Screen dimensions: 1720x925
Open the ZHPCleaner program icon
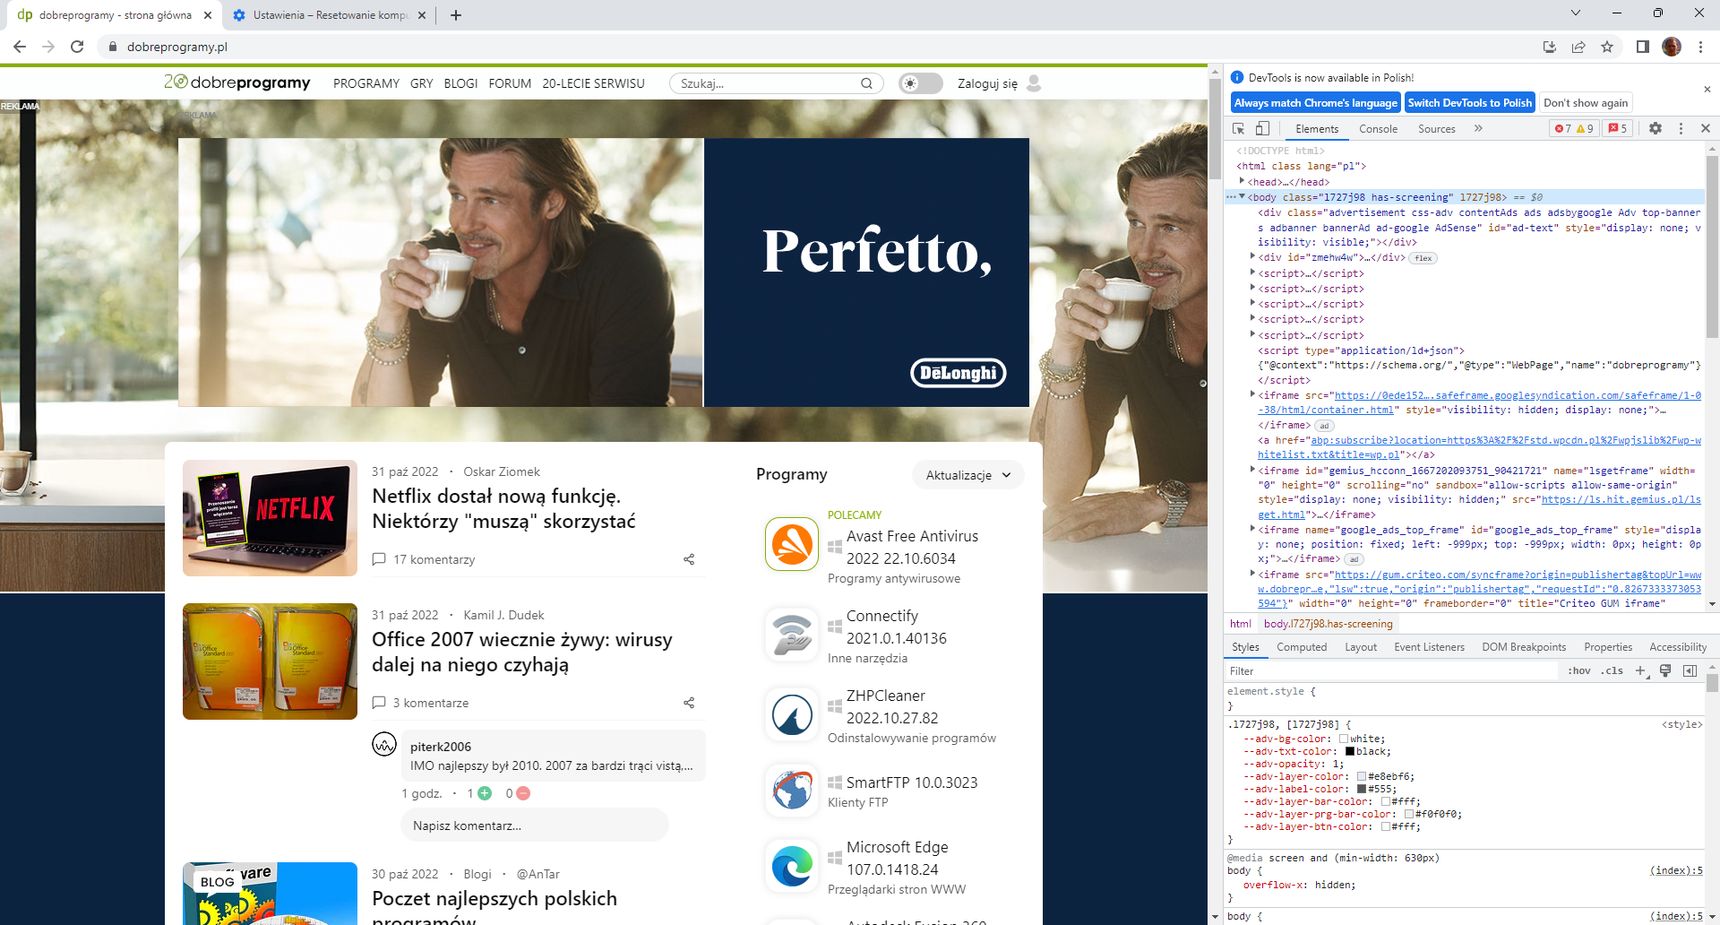click(x=792, y=715)
